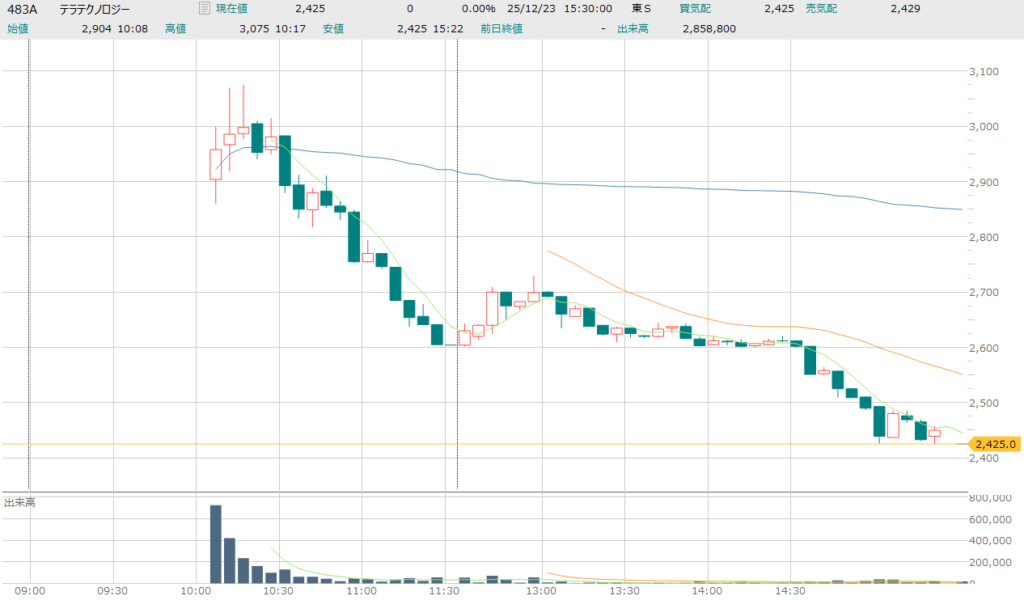Click the テラテクノロジー stock name
Image resolution: width=1024 pixels, height=600 pixels.
[94, 9]
